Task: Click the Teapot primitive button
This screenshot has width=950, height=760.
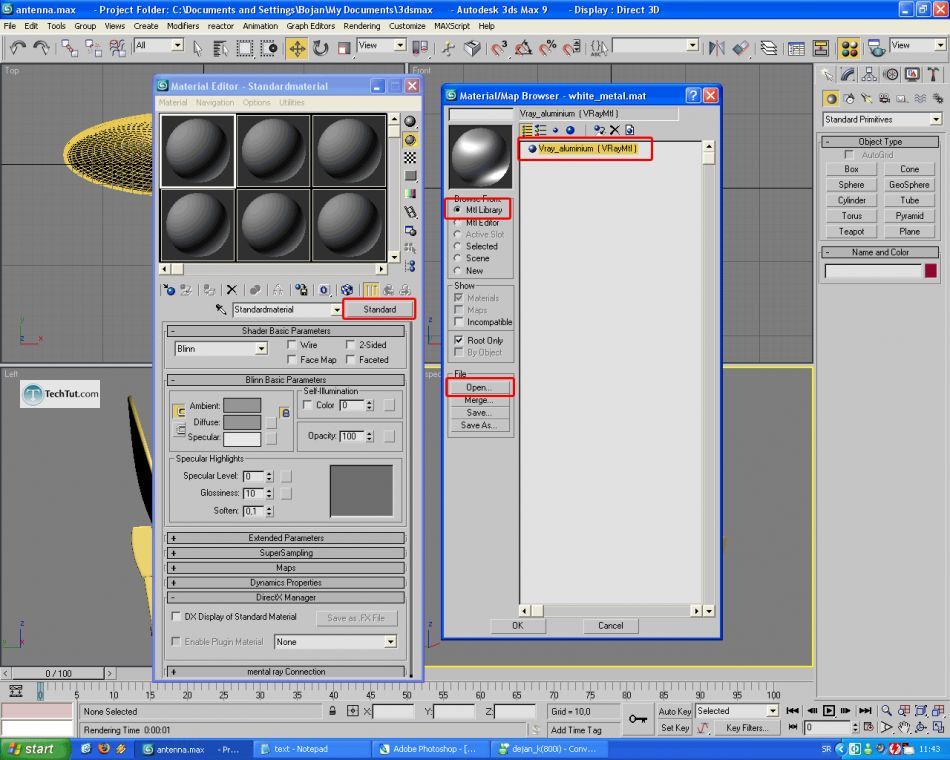Action: click(851, 232)
